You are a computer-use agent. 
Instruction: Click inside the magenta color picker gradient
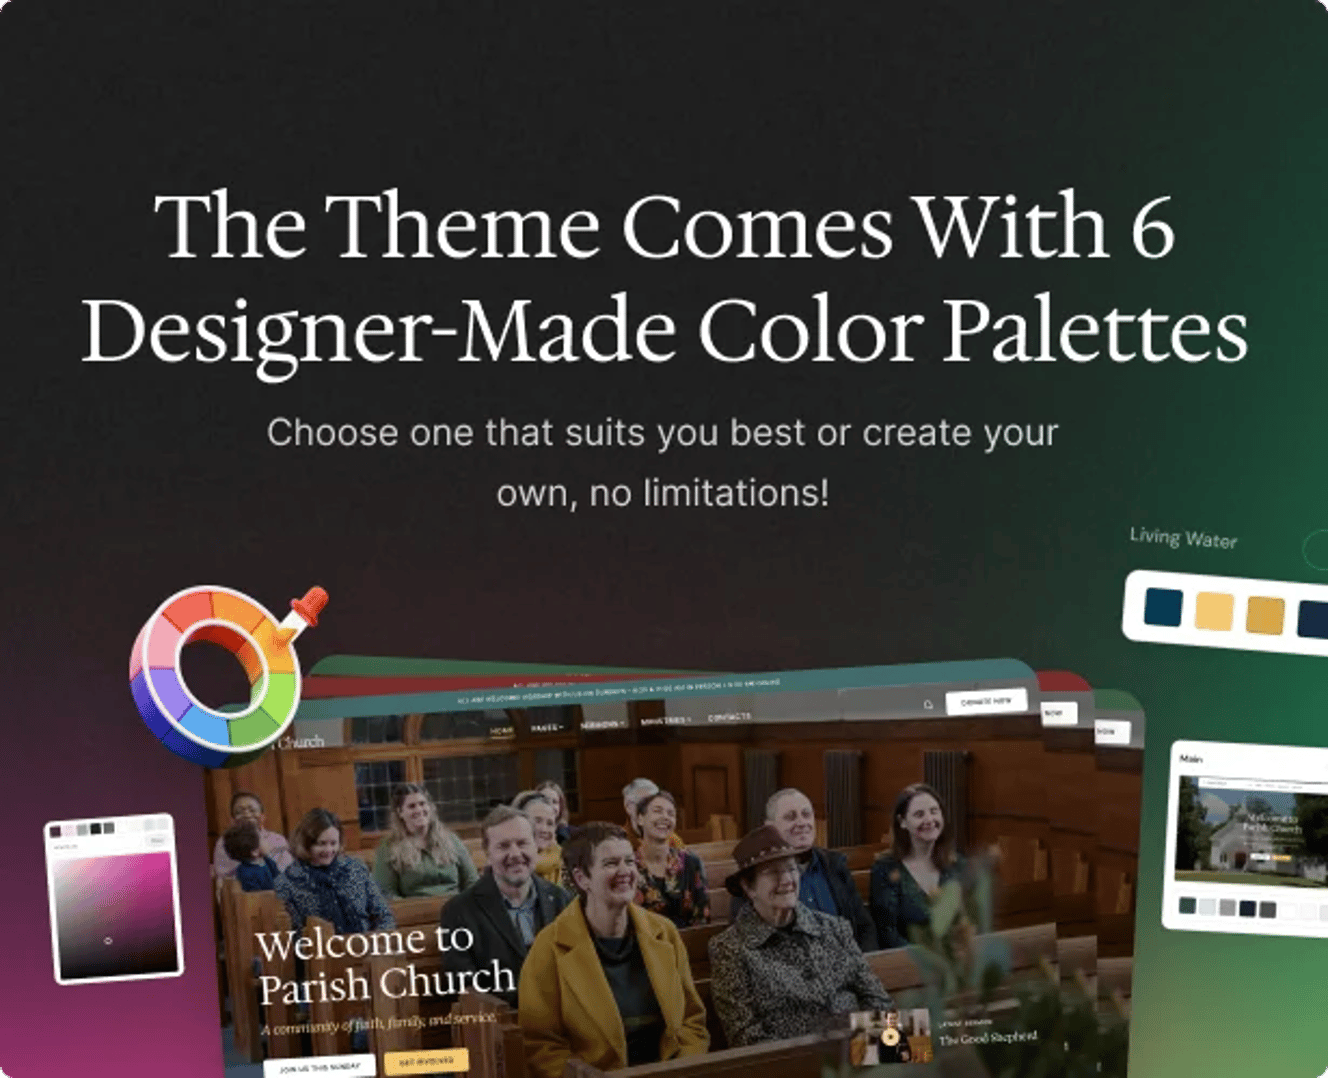pyautogui.click(x=116, y=915)
